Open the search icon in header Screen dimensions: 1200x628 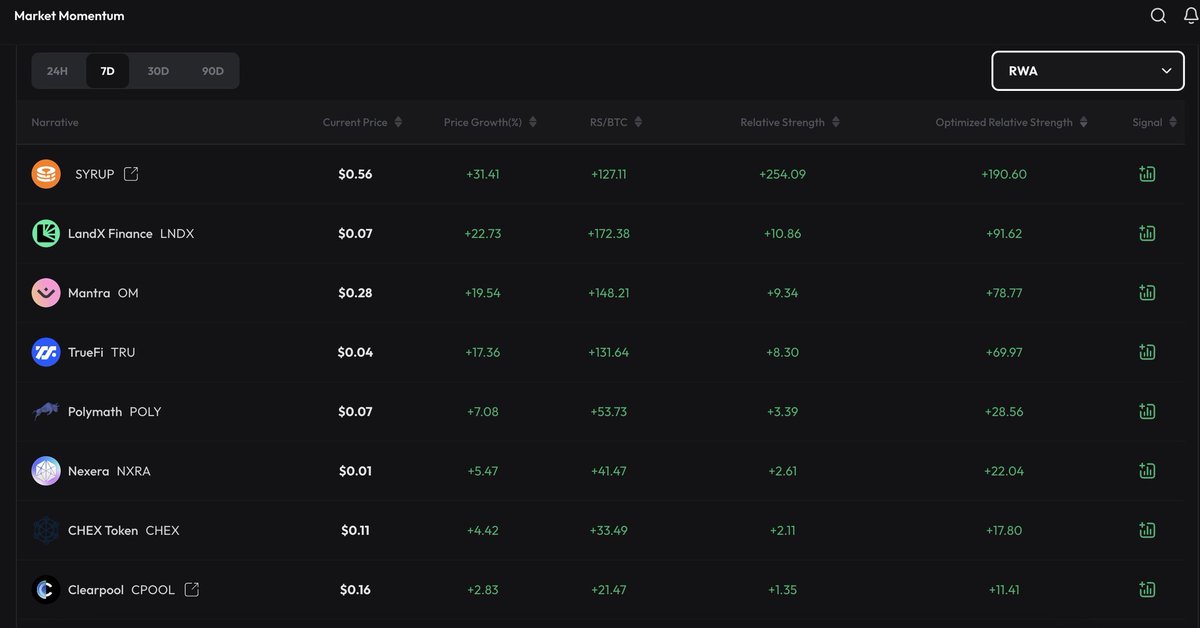(x=1158, y=16)
